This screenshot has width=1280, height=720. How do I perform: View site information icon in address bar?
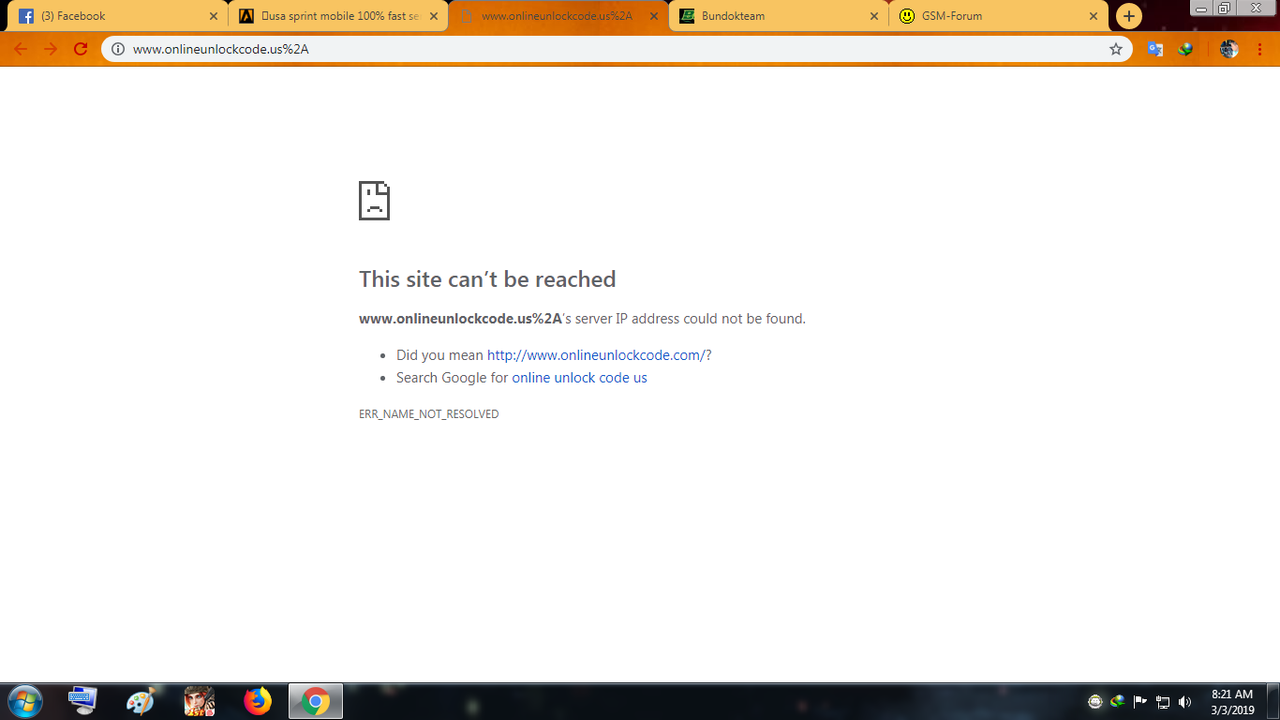tap(117, 49)
